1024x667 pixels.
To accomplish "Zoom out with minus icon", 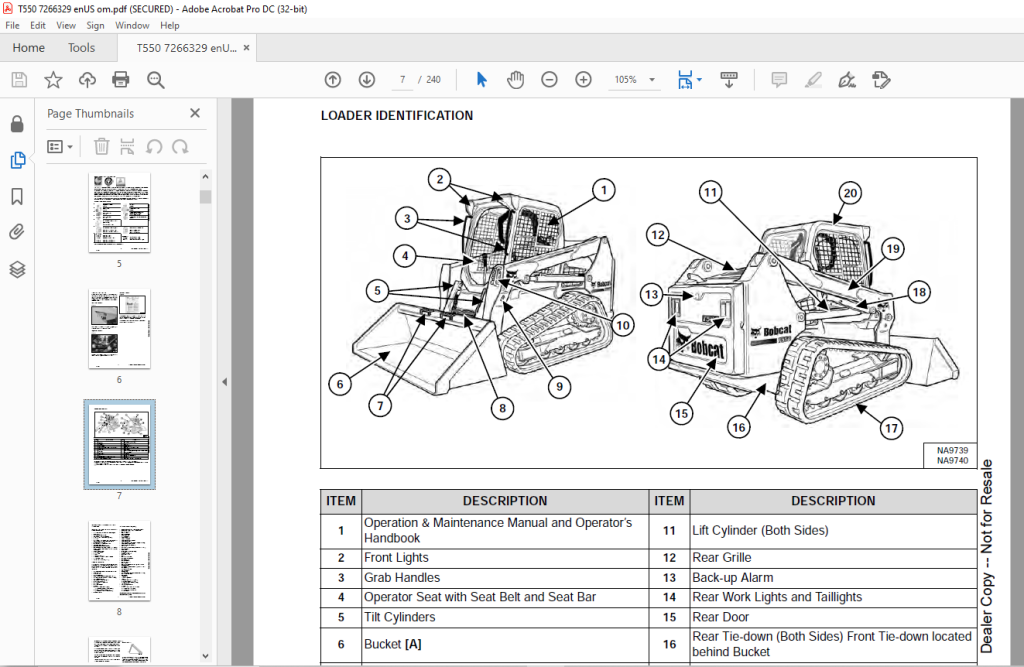I will coord(549,80).
